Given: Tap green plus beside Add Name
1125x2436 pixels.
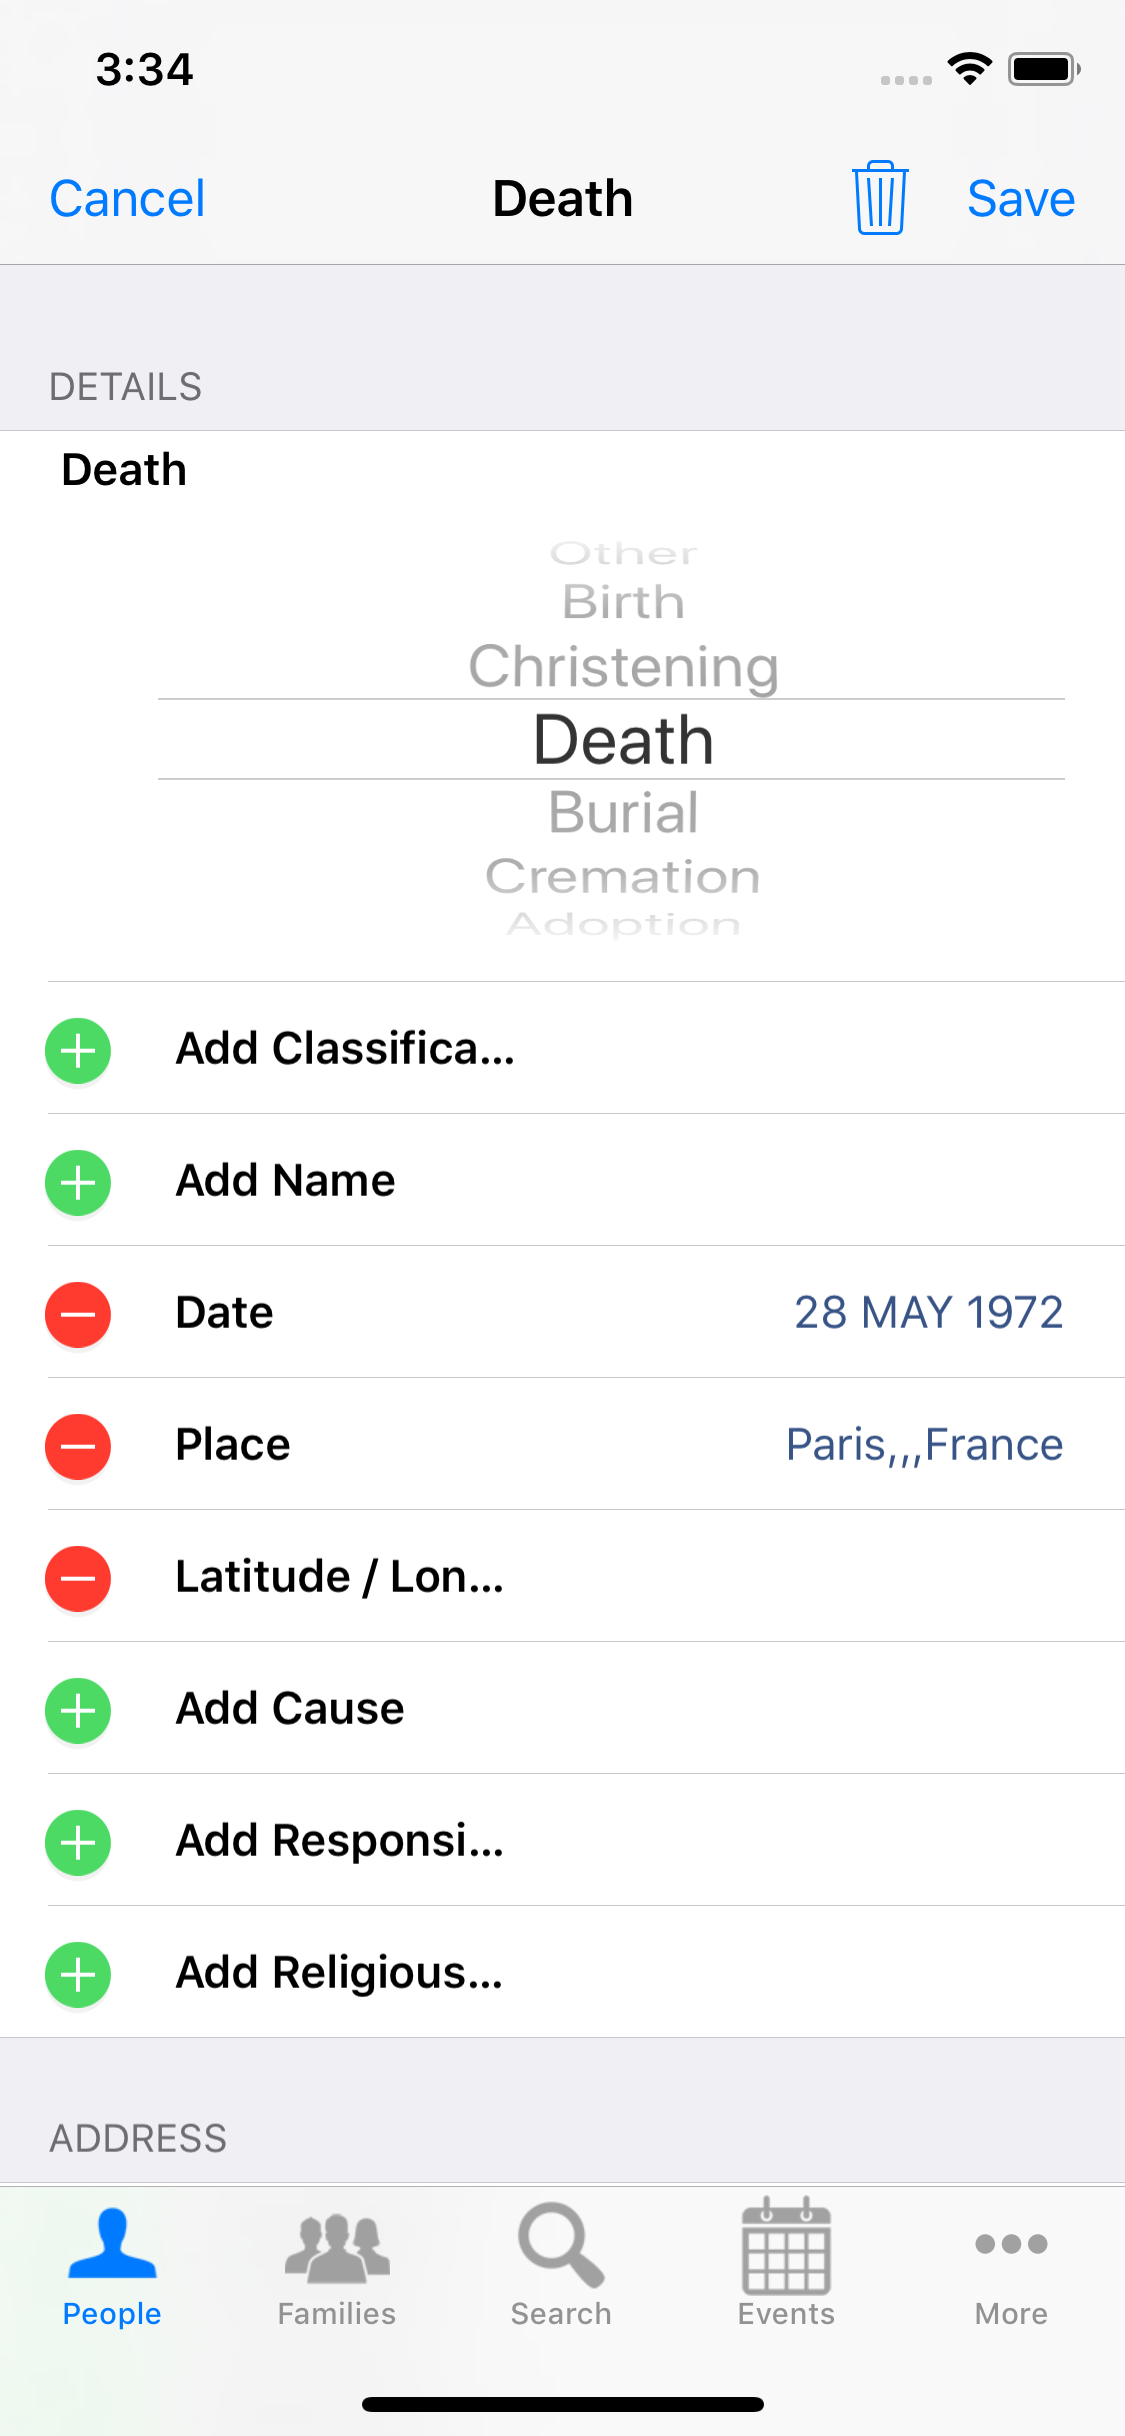Looking at the screenshot, I should (x=78, y=1182).
